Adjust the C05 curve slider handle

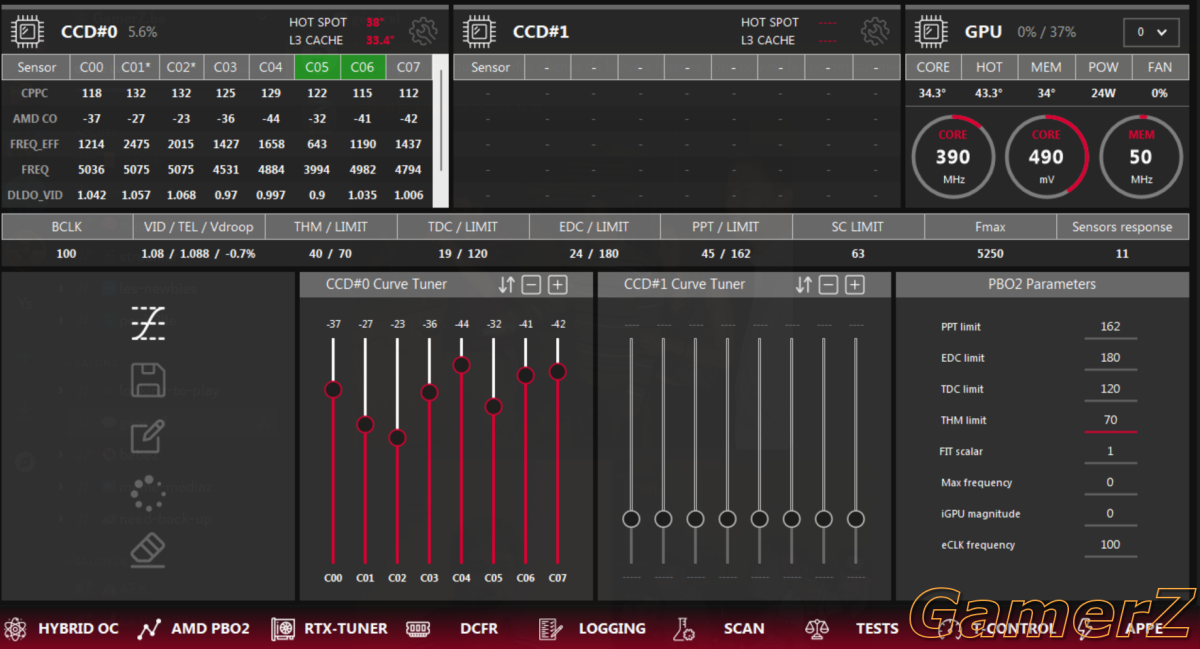[493, 407]
